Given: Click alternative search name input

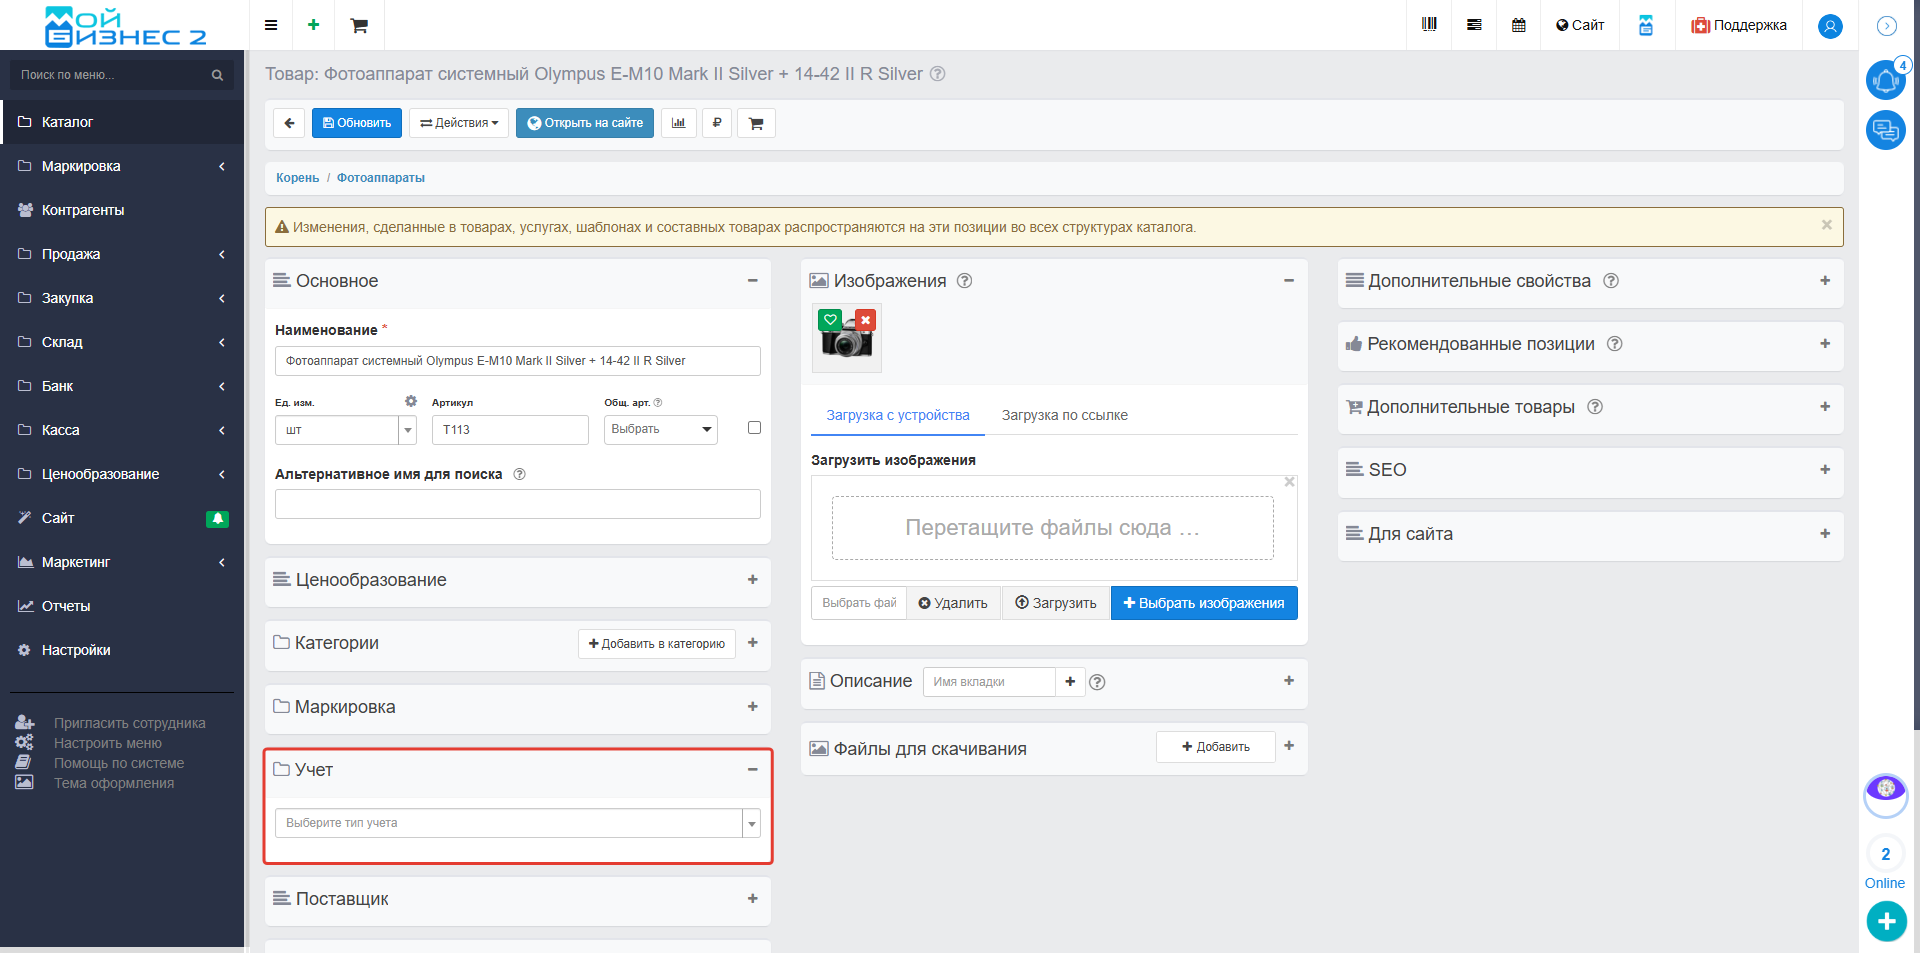Looking at the screenshot, I should [x=518, y=504].
